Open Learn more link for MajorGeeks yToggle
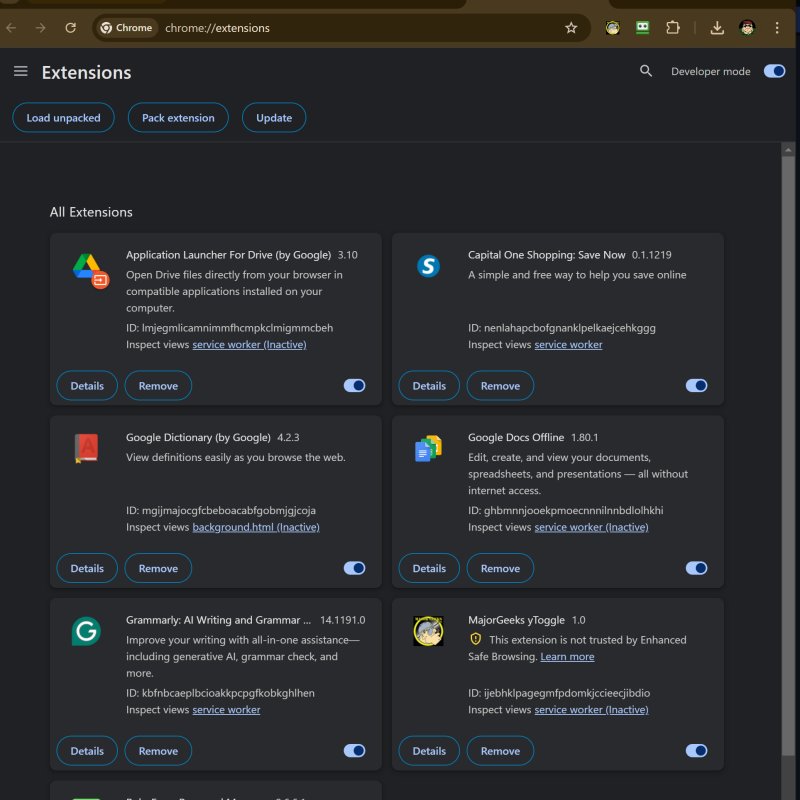This screenshot has height=800, width=800. coord(567,657)
